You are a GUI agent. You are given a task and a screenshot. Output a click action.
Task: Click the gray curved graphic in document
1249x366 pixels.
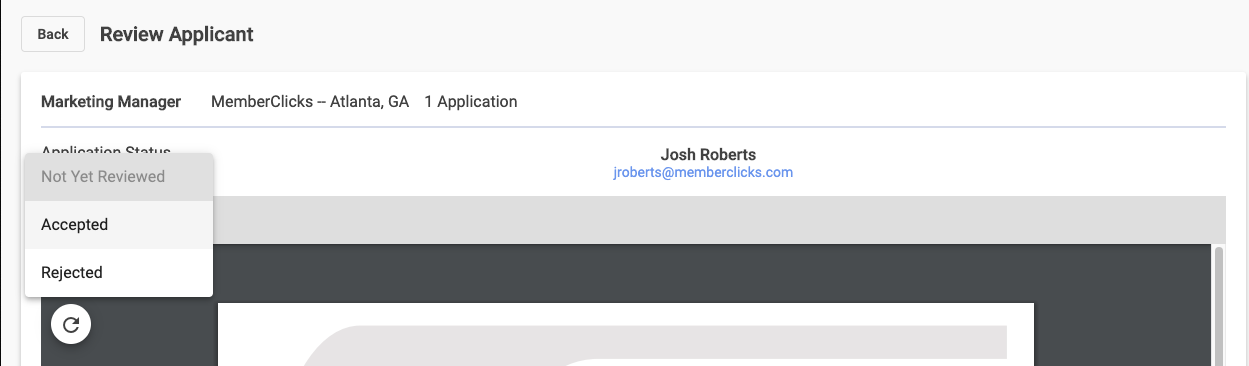click(x=650, y=346)
